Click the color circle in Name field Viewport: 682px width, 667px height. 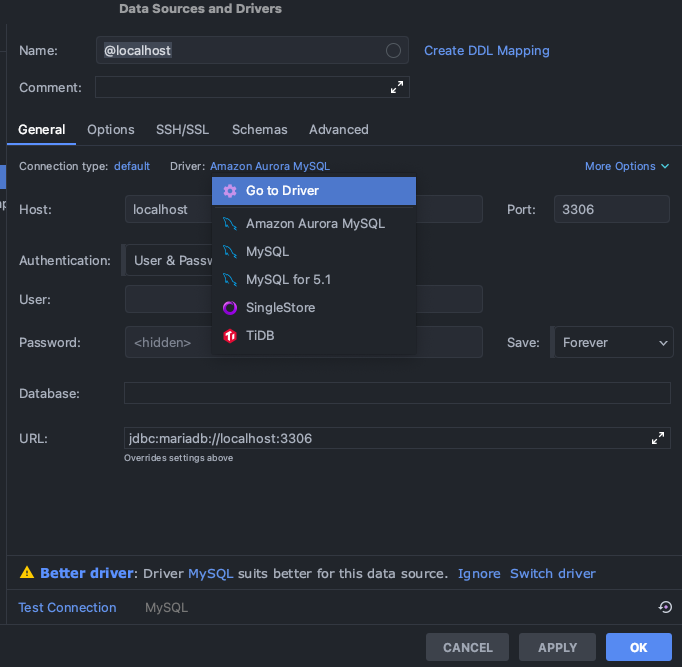pyautogui.click(x=393, y=50)
